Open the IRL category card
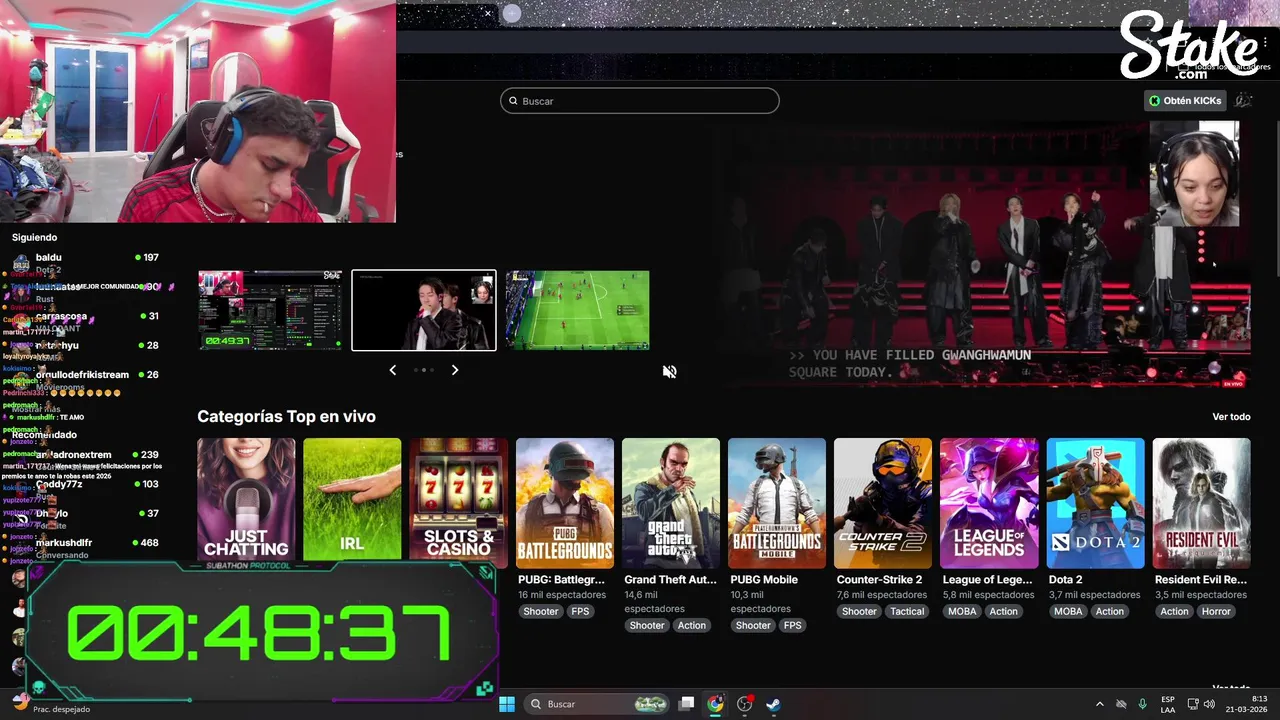This screenshot has width=1280, height=720. [x=352, y=500]
